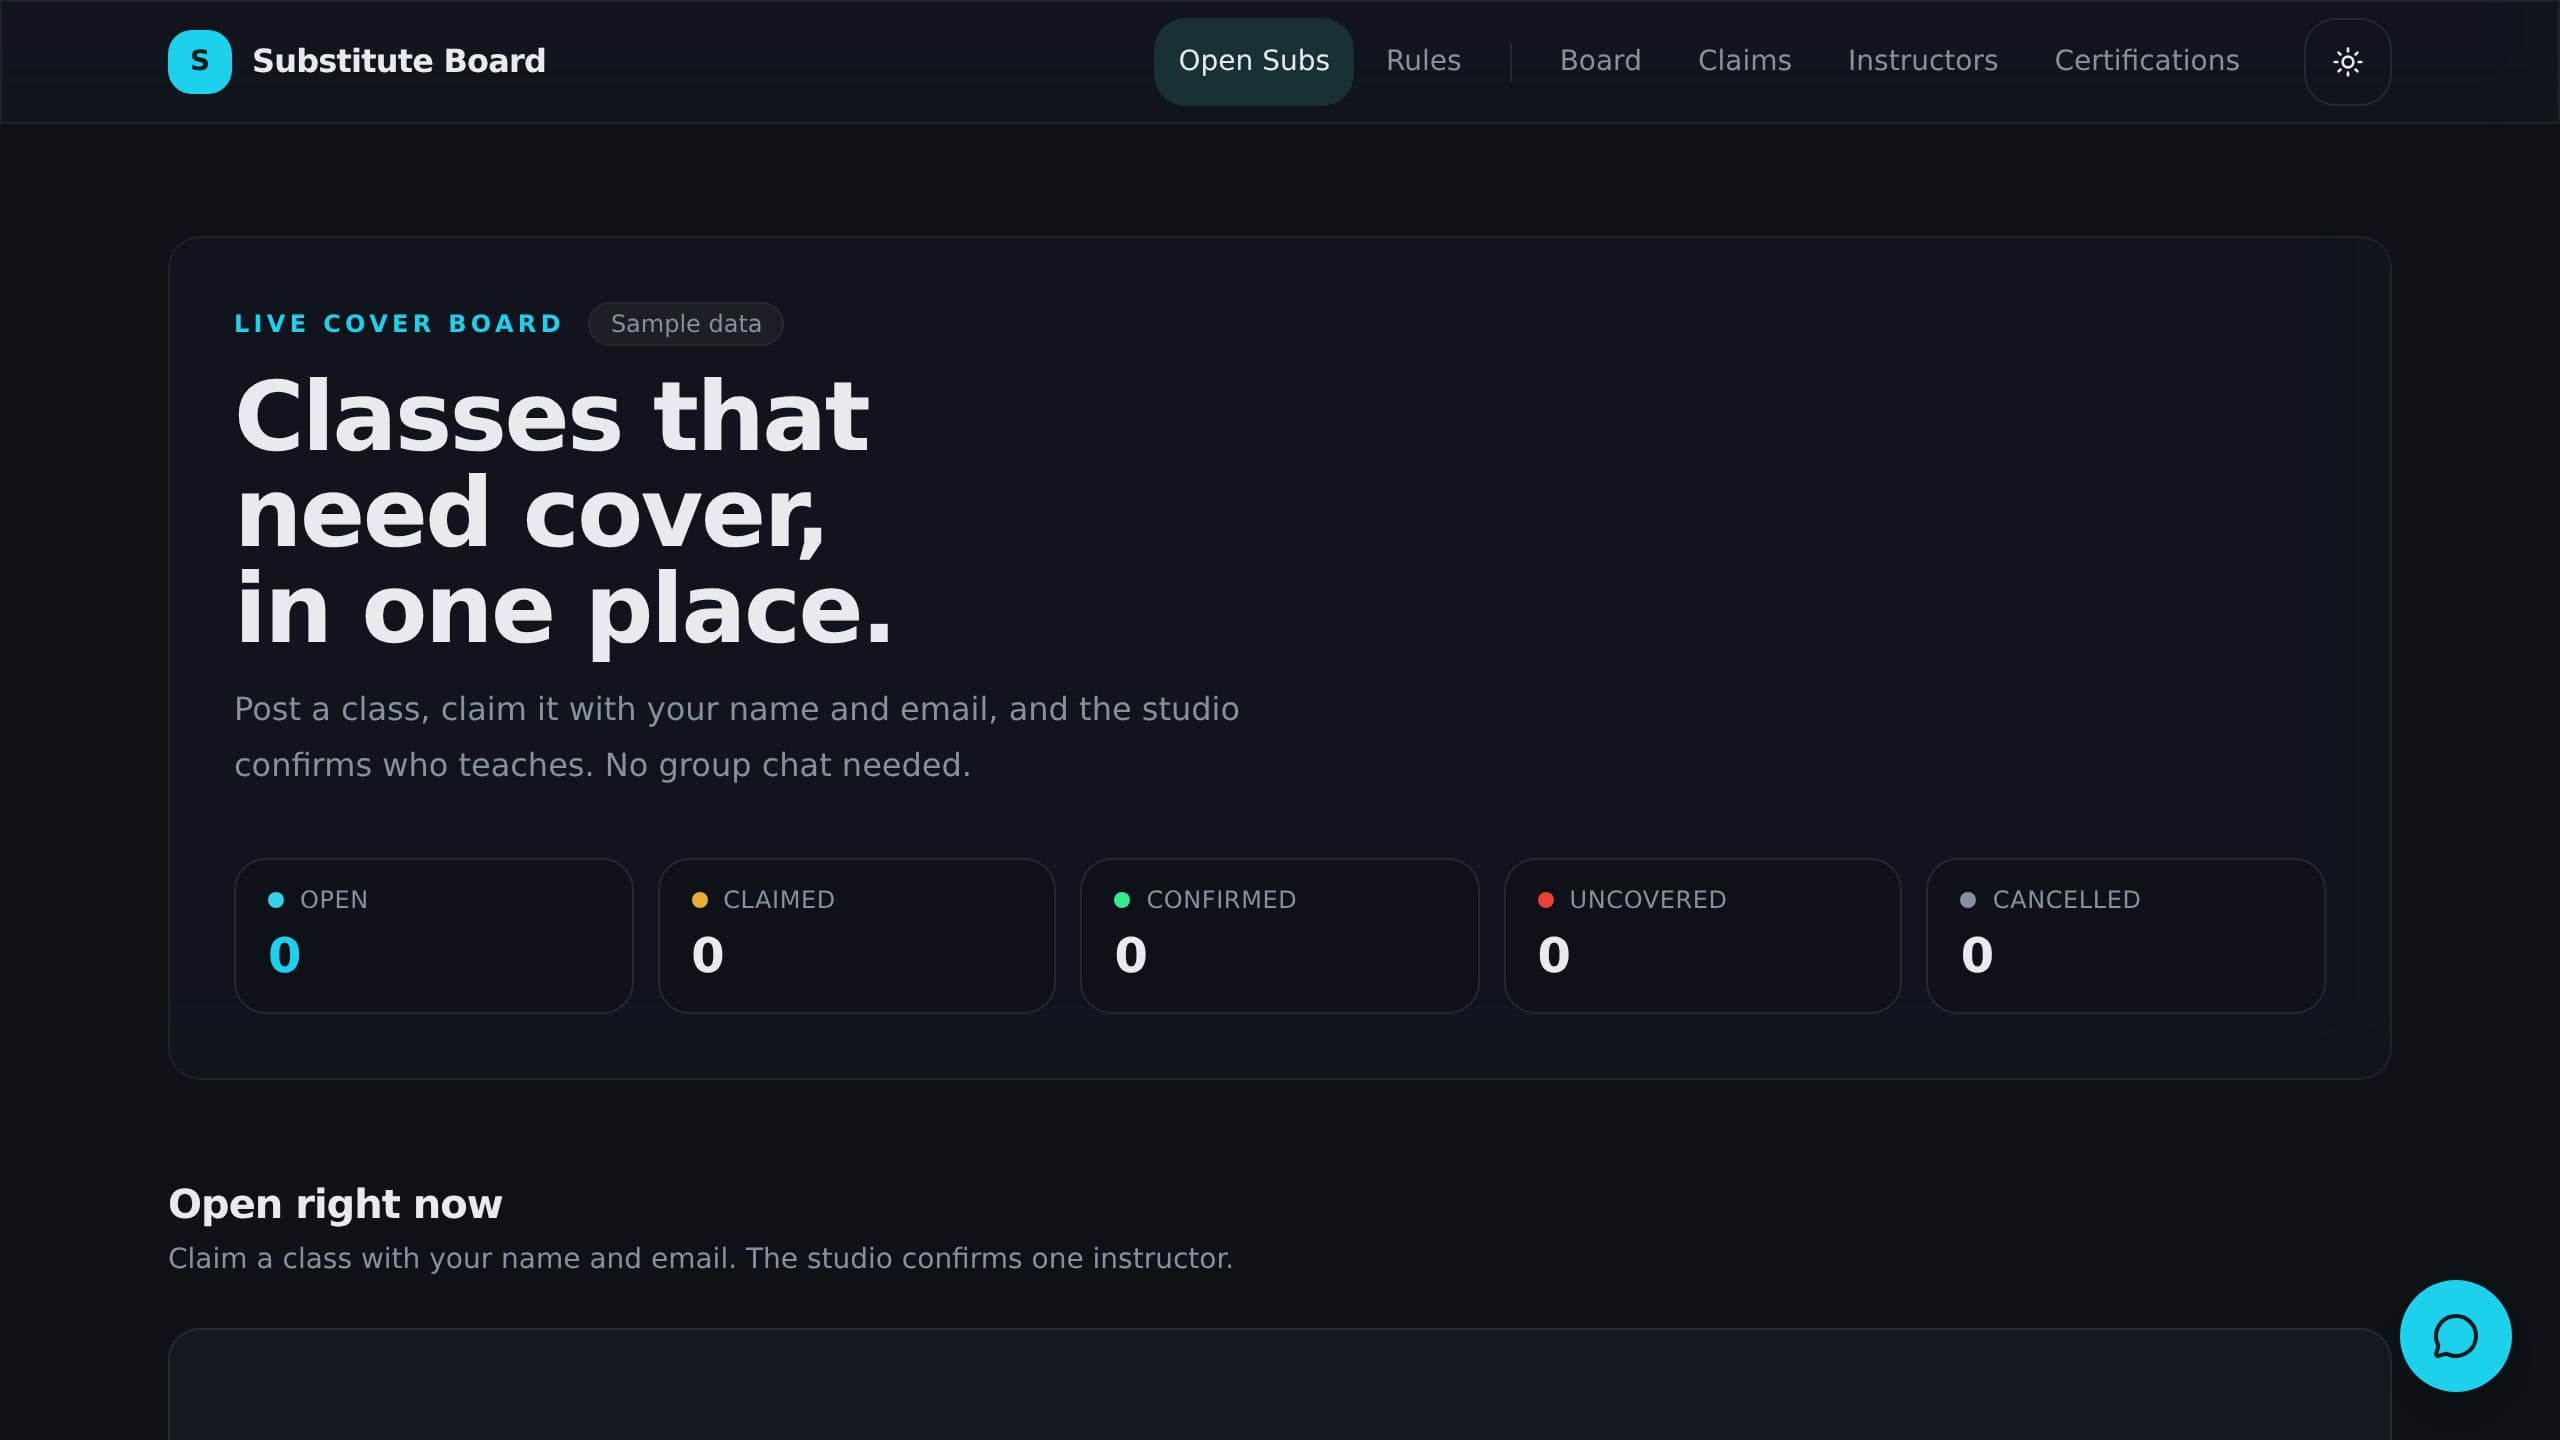Click the LIVE COVER BOARD label

[x=398, y=324]
